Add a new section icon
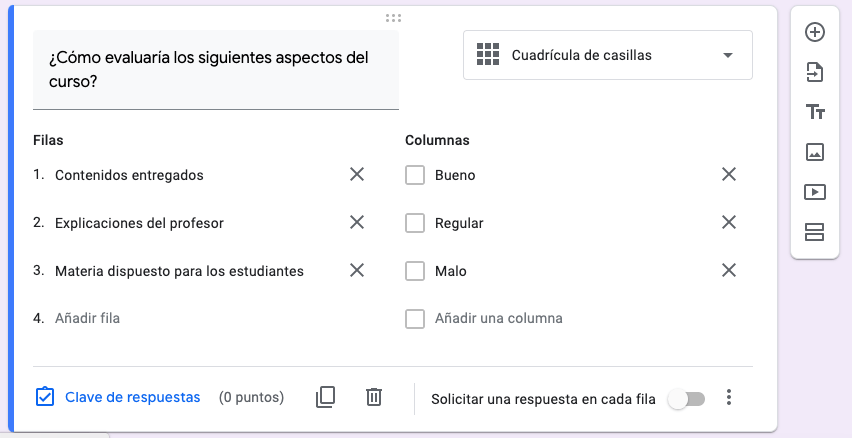852x438 pixels. tap(815, 233)
